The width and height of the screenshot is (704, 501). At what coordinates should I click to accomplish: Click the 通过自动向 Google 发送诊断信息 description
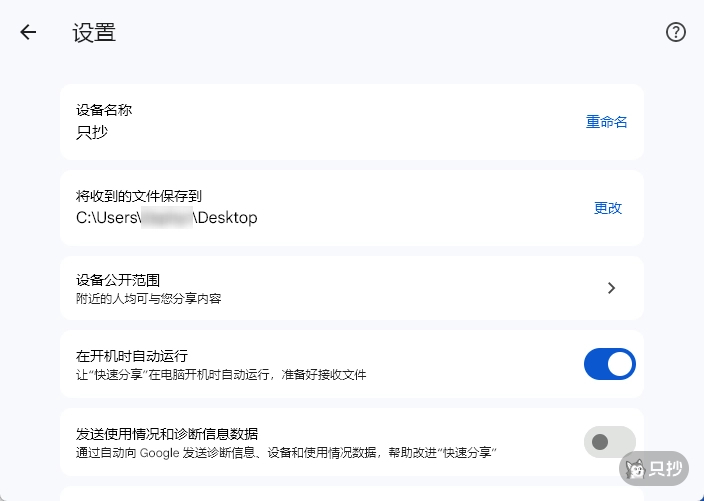click(286, 453)
